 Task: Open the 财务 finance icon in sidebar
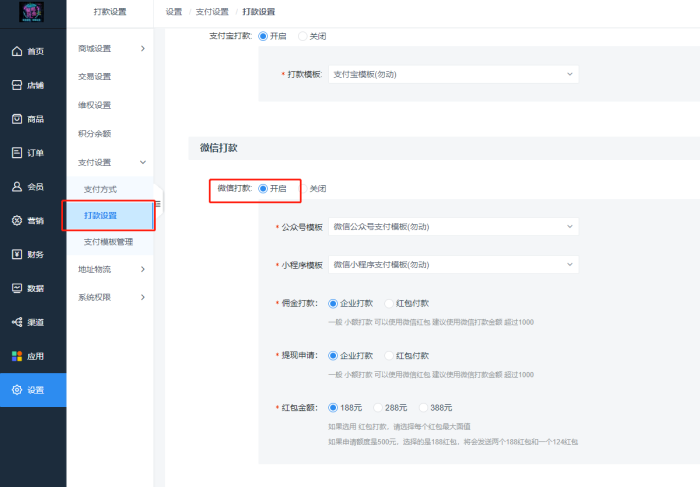[x=17, y=254]
